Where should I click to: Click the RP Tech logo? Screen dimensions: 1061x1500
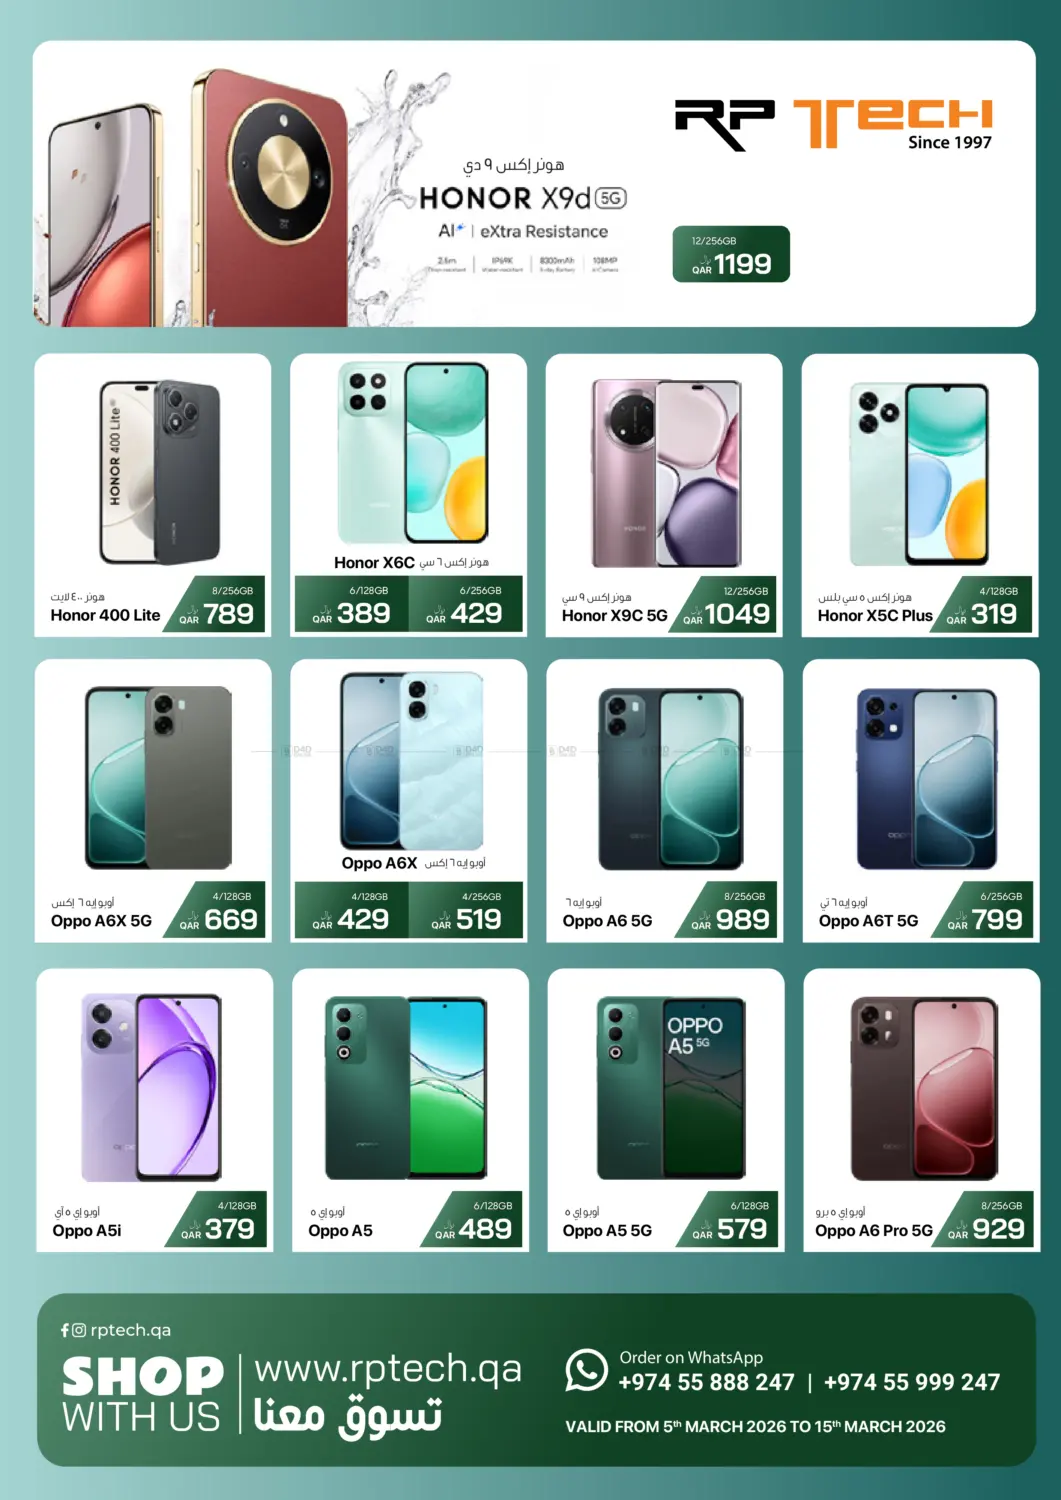(833, 125)
